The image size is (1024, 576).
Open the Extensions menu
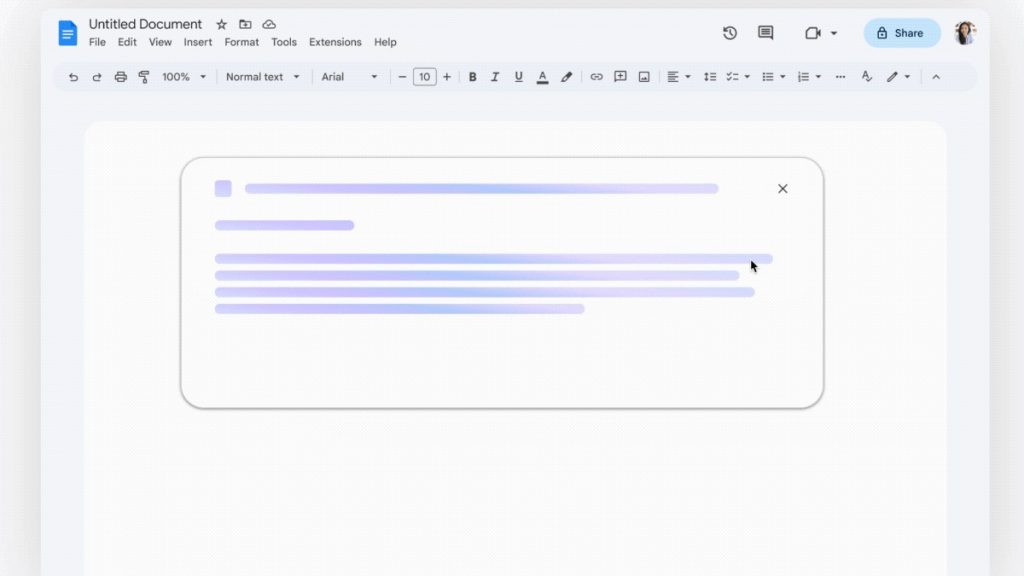[335, 42]
